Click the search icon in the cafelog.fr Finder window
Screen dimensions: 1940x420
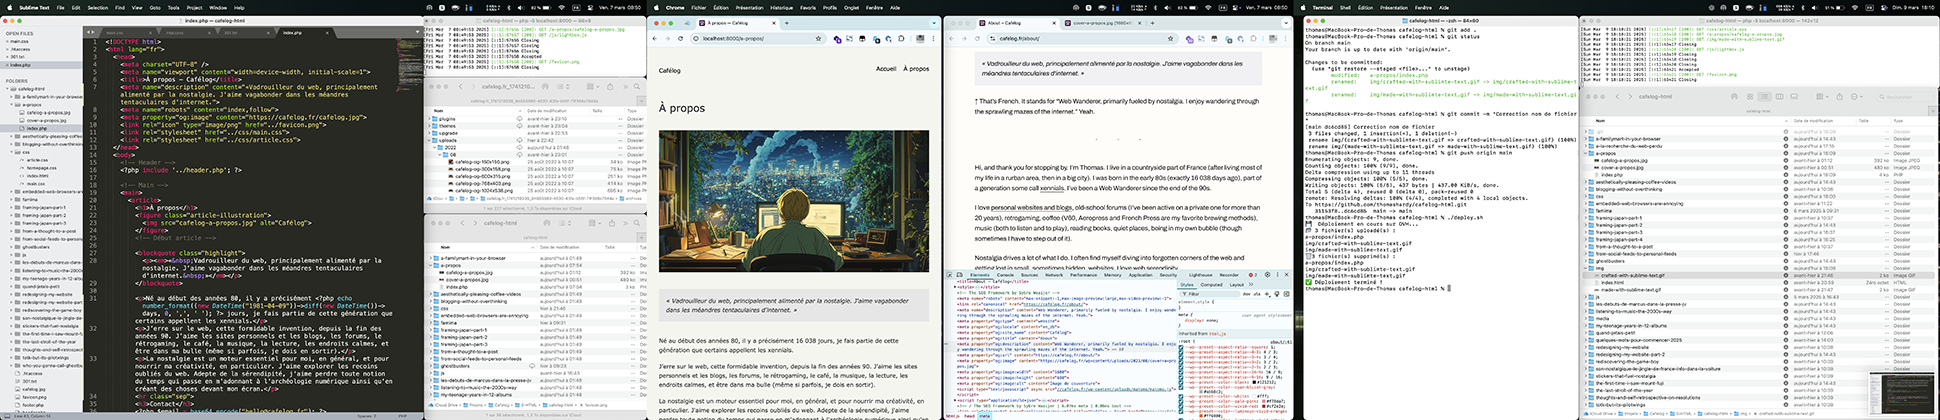[637, 86]
